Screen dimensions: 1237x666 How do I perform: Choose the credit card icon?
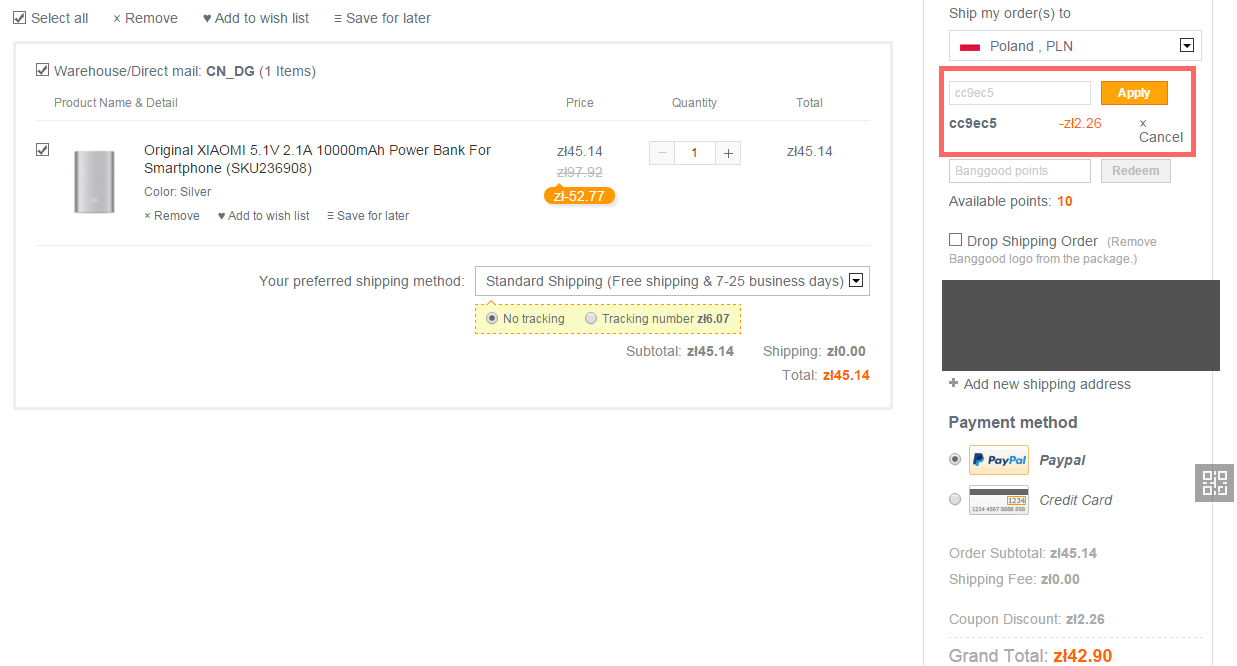tap(999, 500)
